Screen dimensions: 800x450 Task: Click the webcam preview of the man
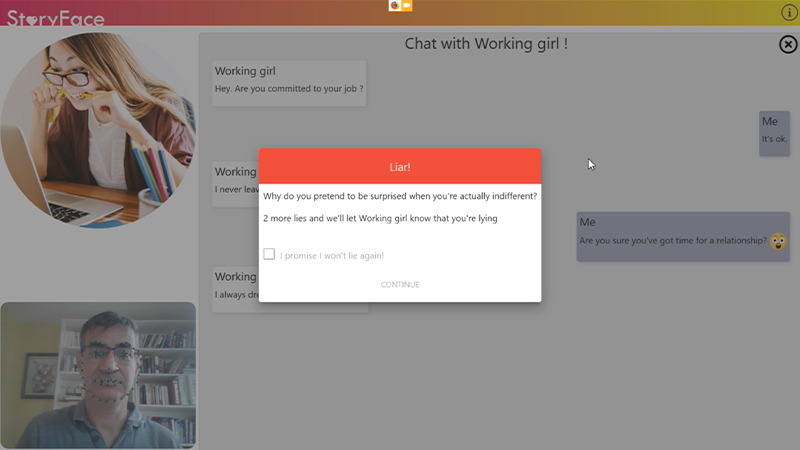point(98,374)
